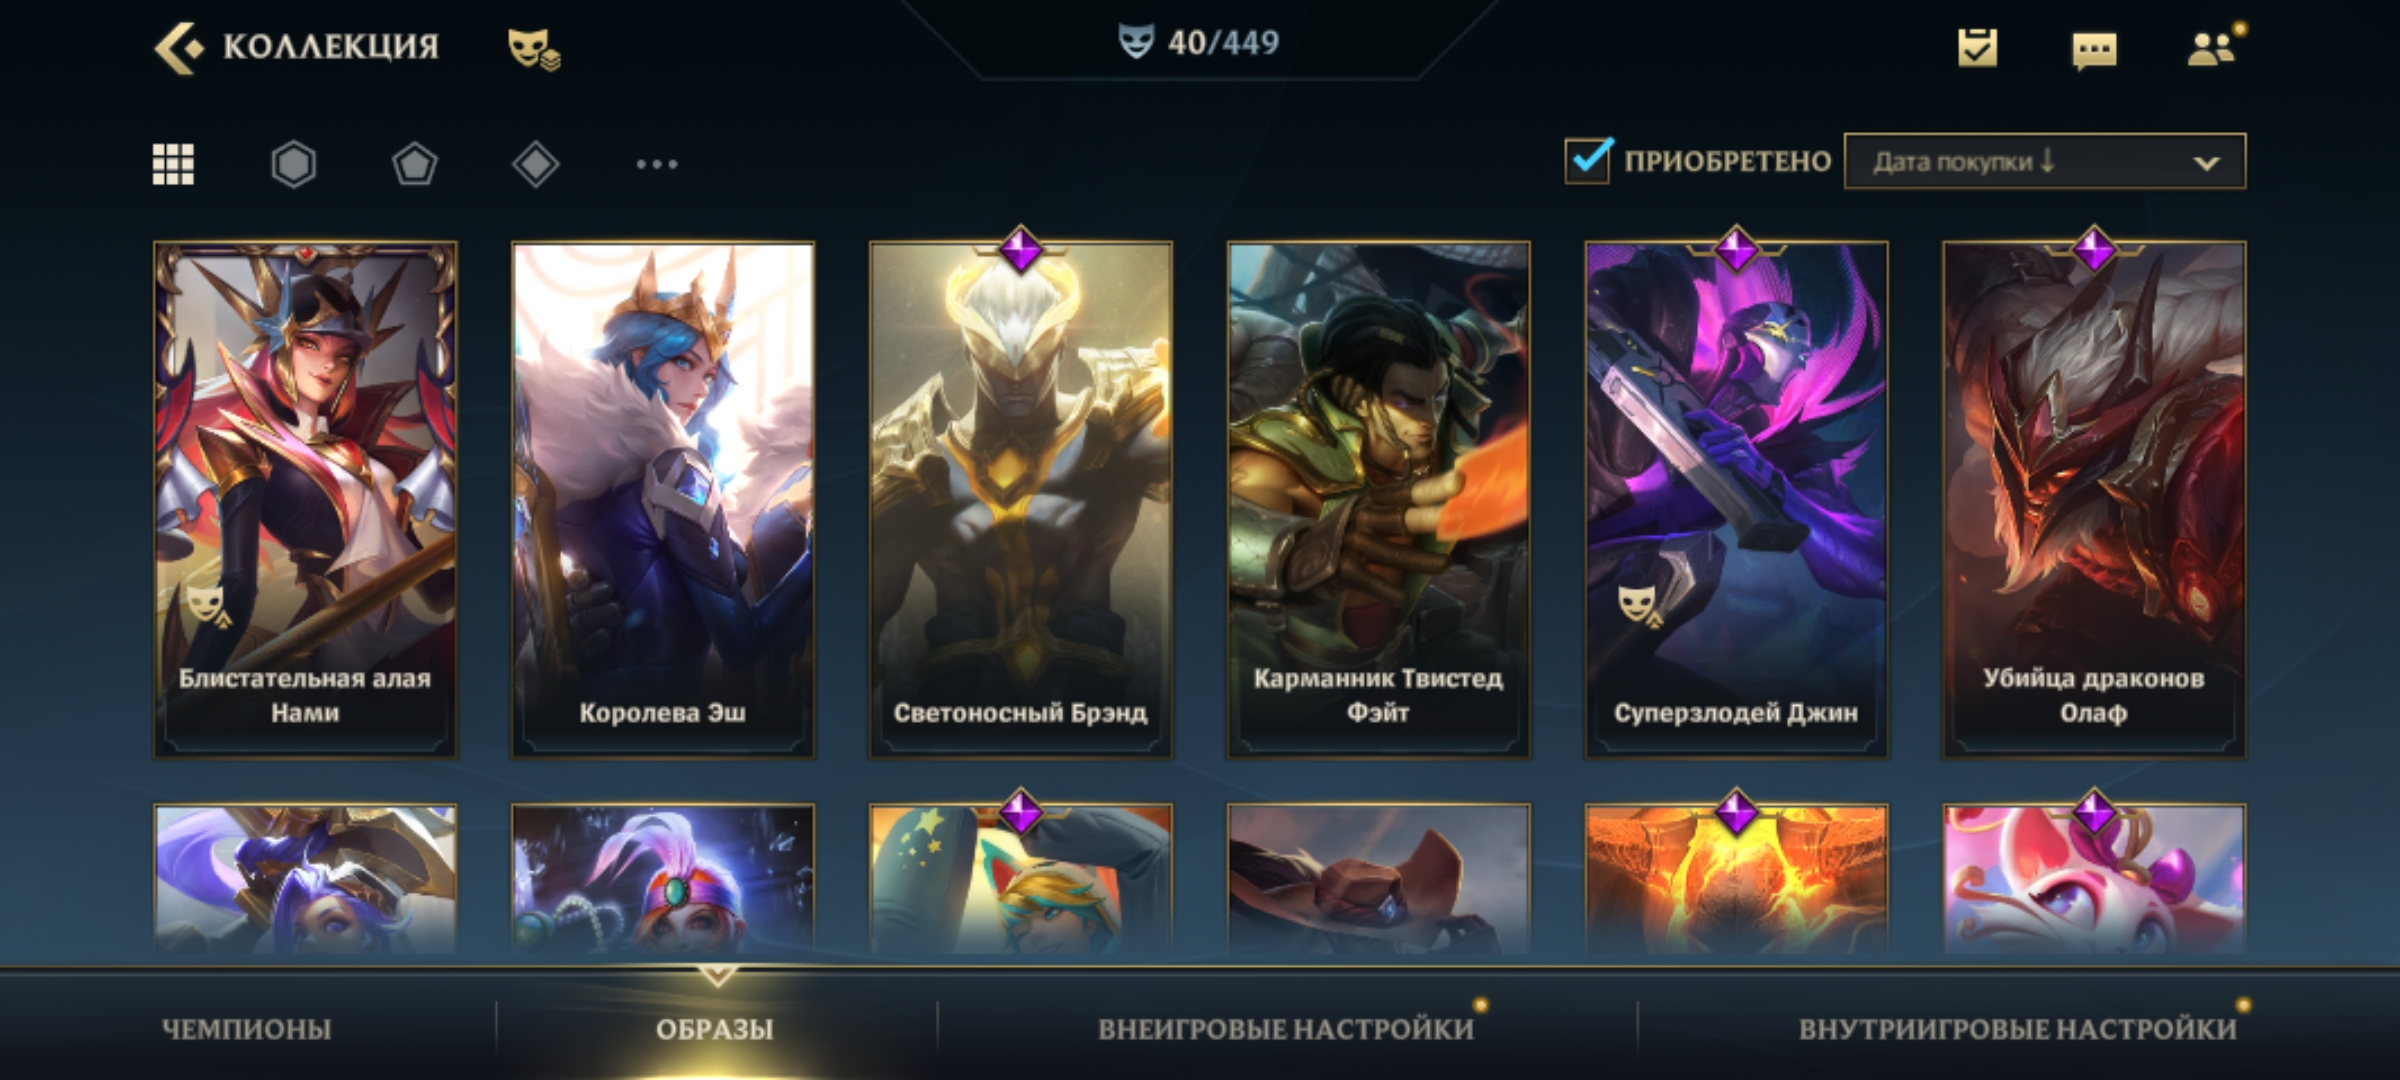The image size is (2400, 1080).
Task: Choose the pentagon rarity filter
Action: pyautogui.click(x=414, y=164)
